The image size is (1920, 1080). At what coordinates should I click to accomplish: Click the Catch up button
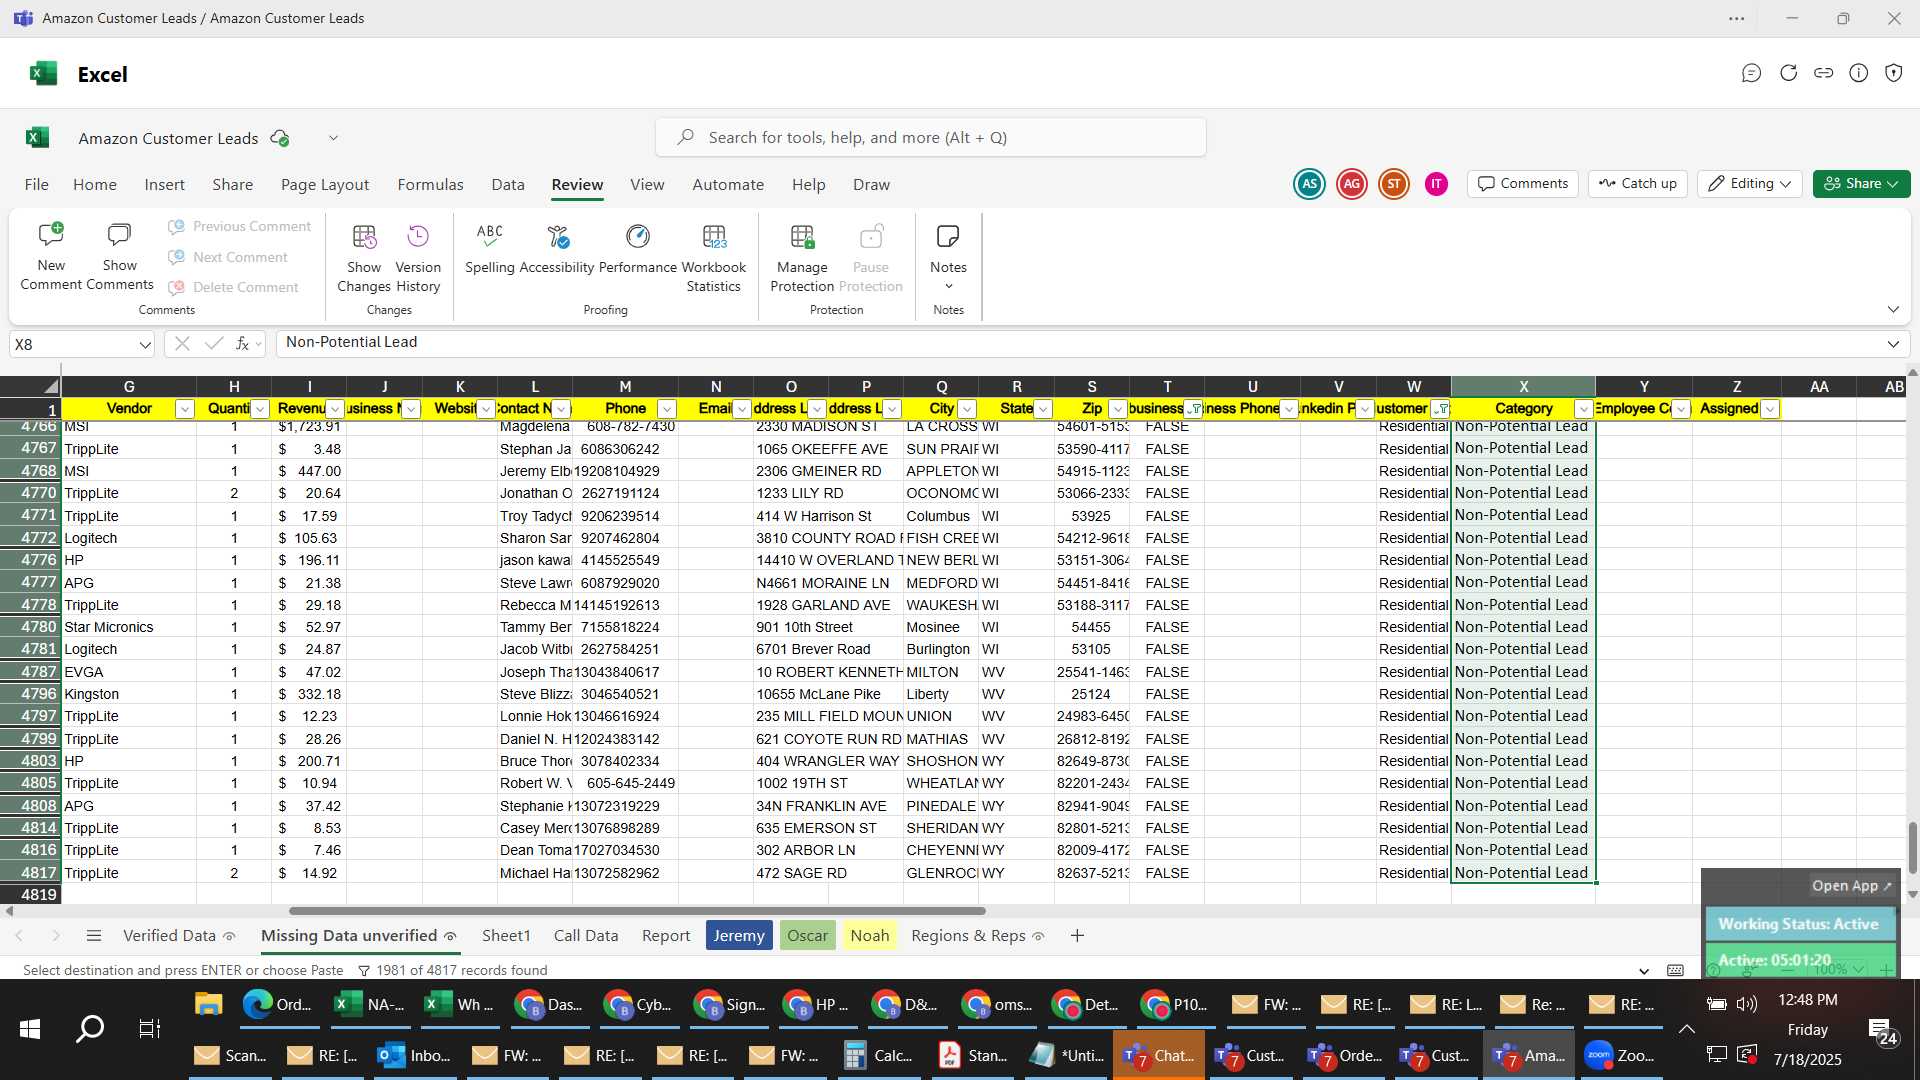coord(1638,184)
